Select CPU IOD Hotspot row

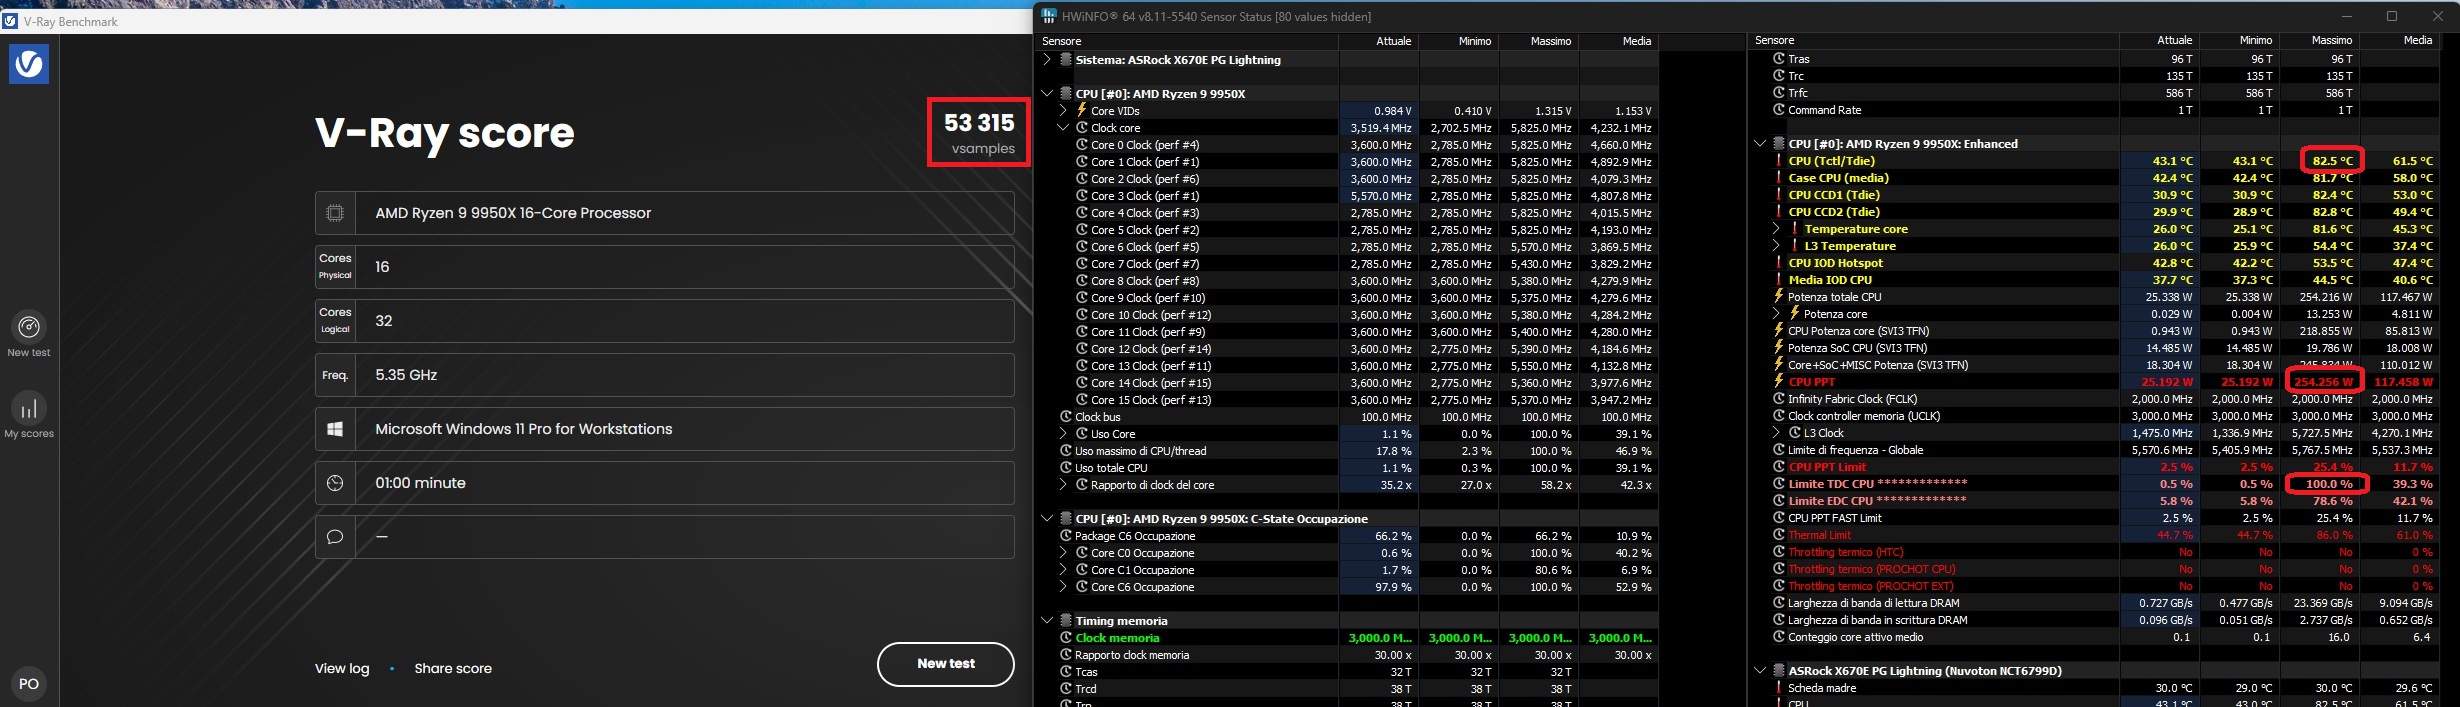click(x=2094, y=263)
